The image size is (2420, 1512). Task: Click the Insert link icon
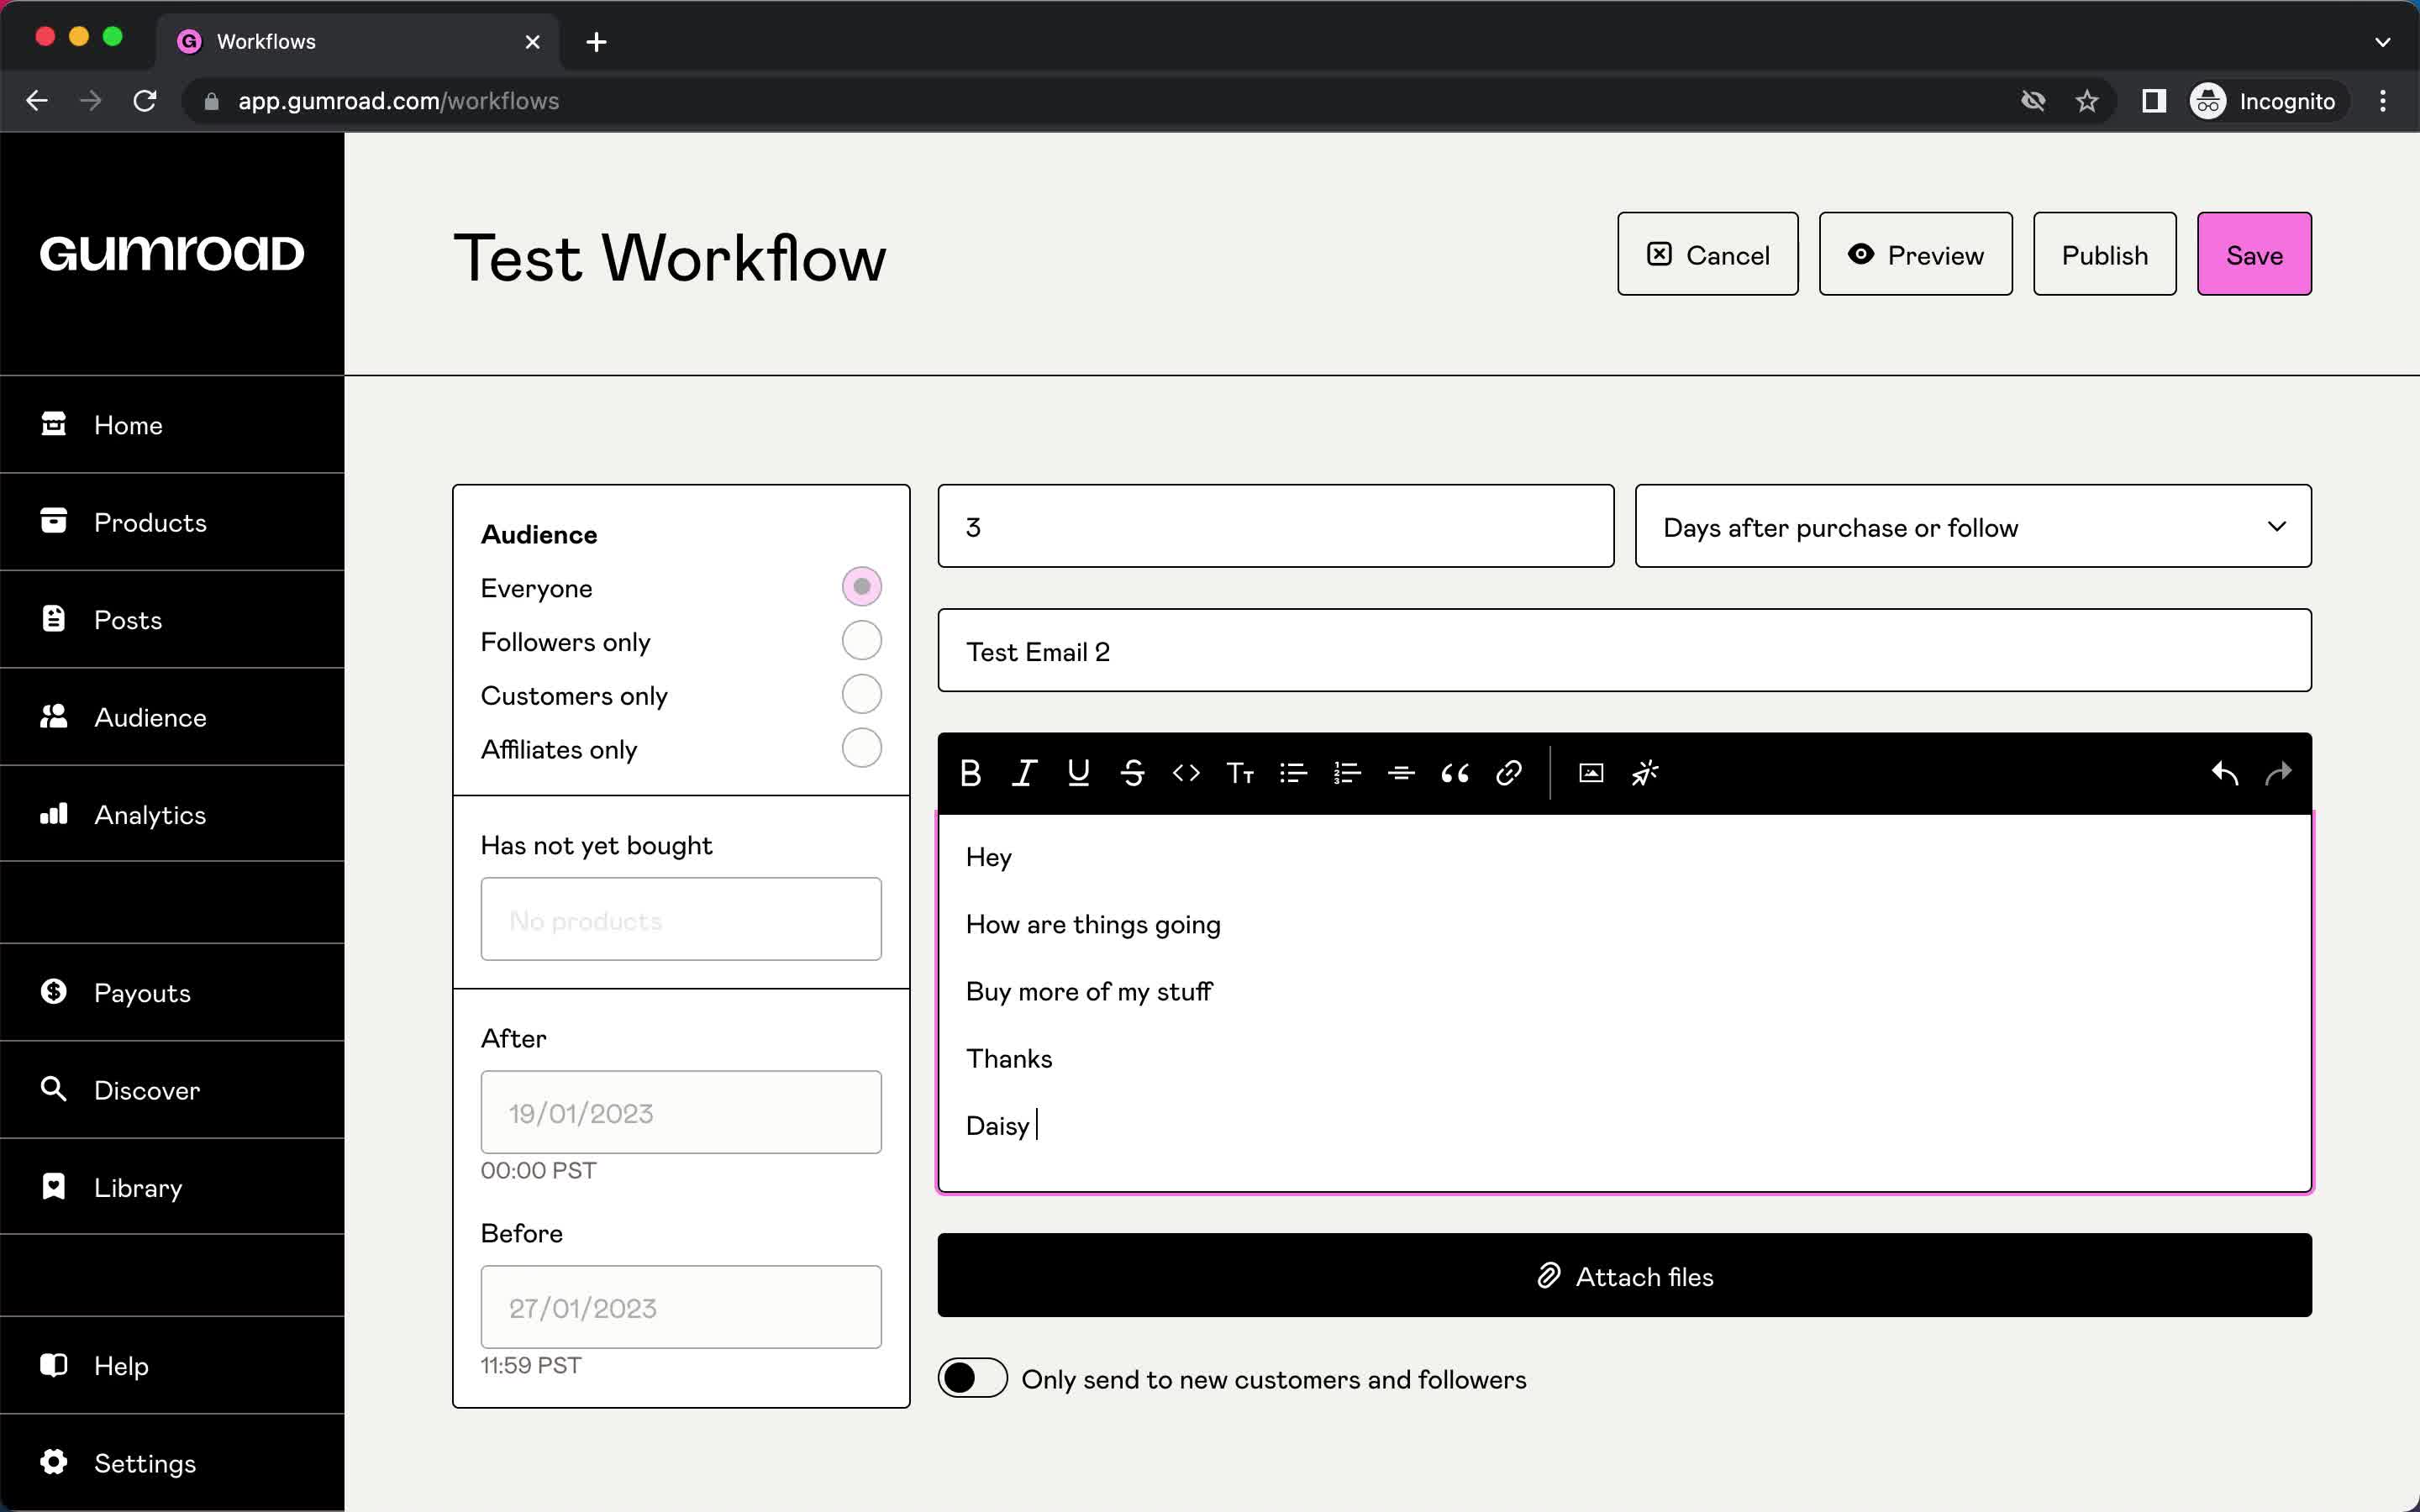coord(1507,774)
